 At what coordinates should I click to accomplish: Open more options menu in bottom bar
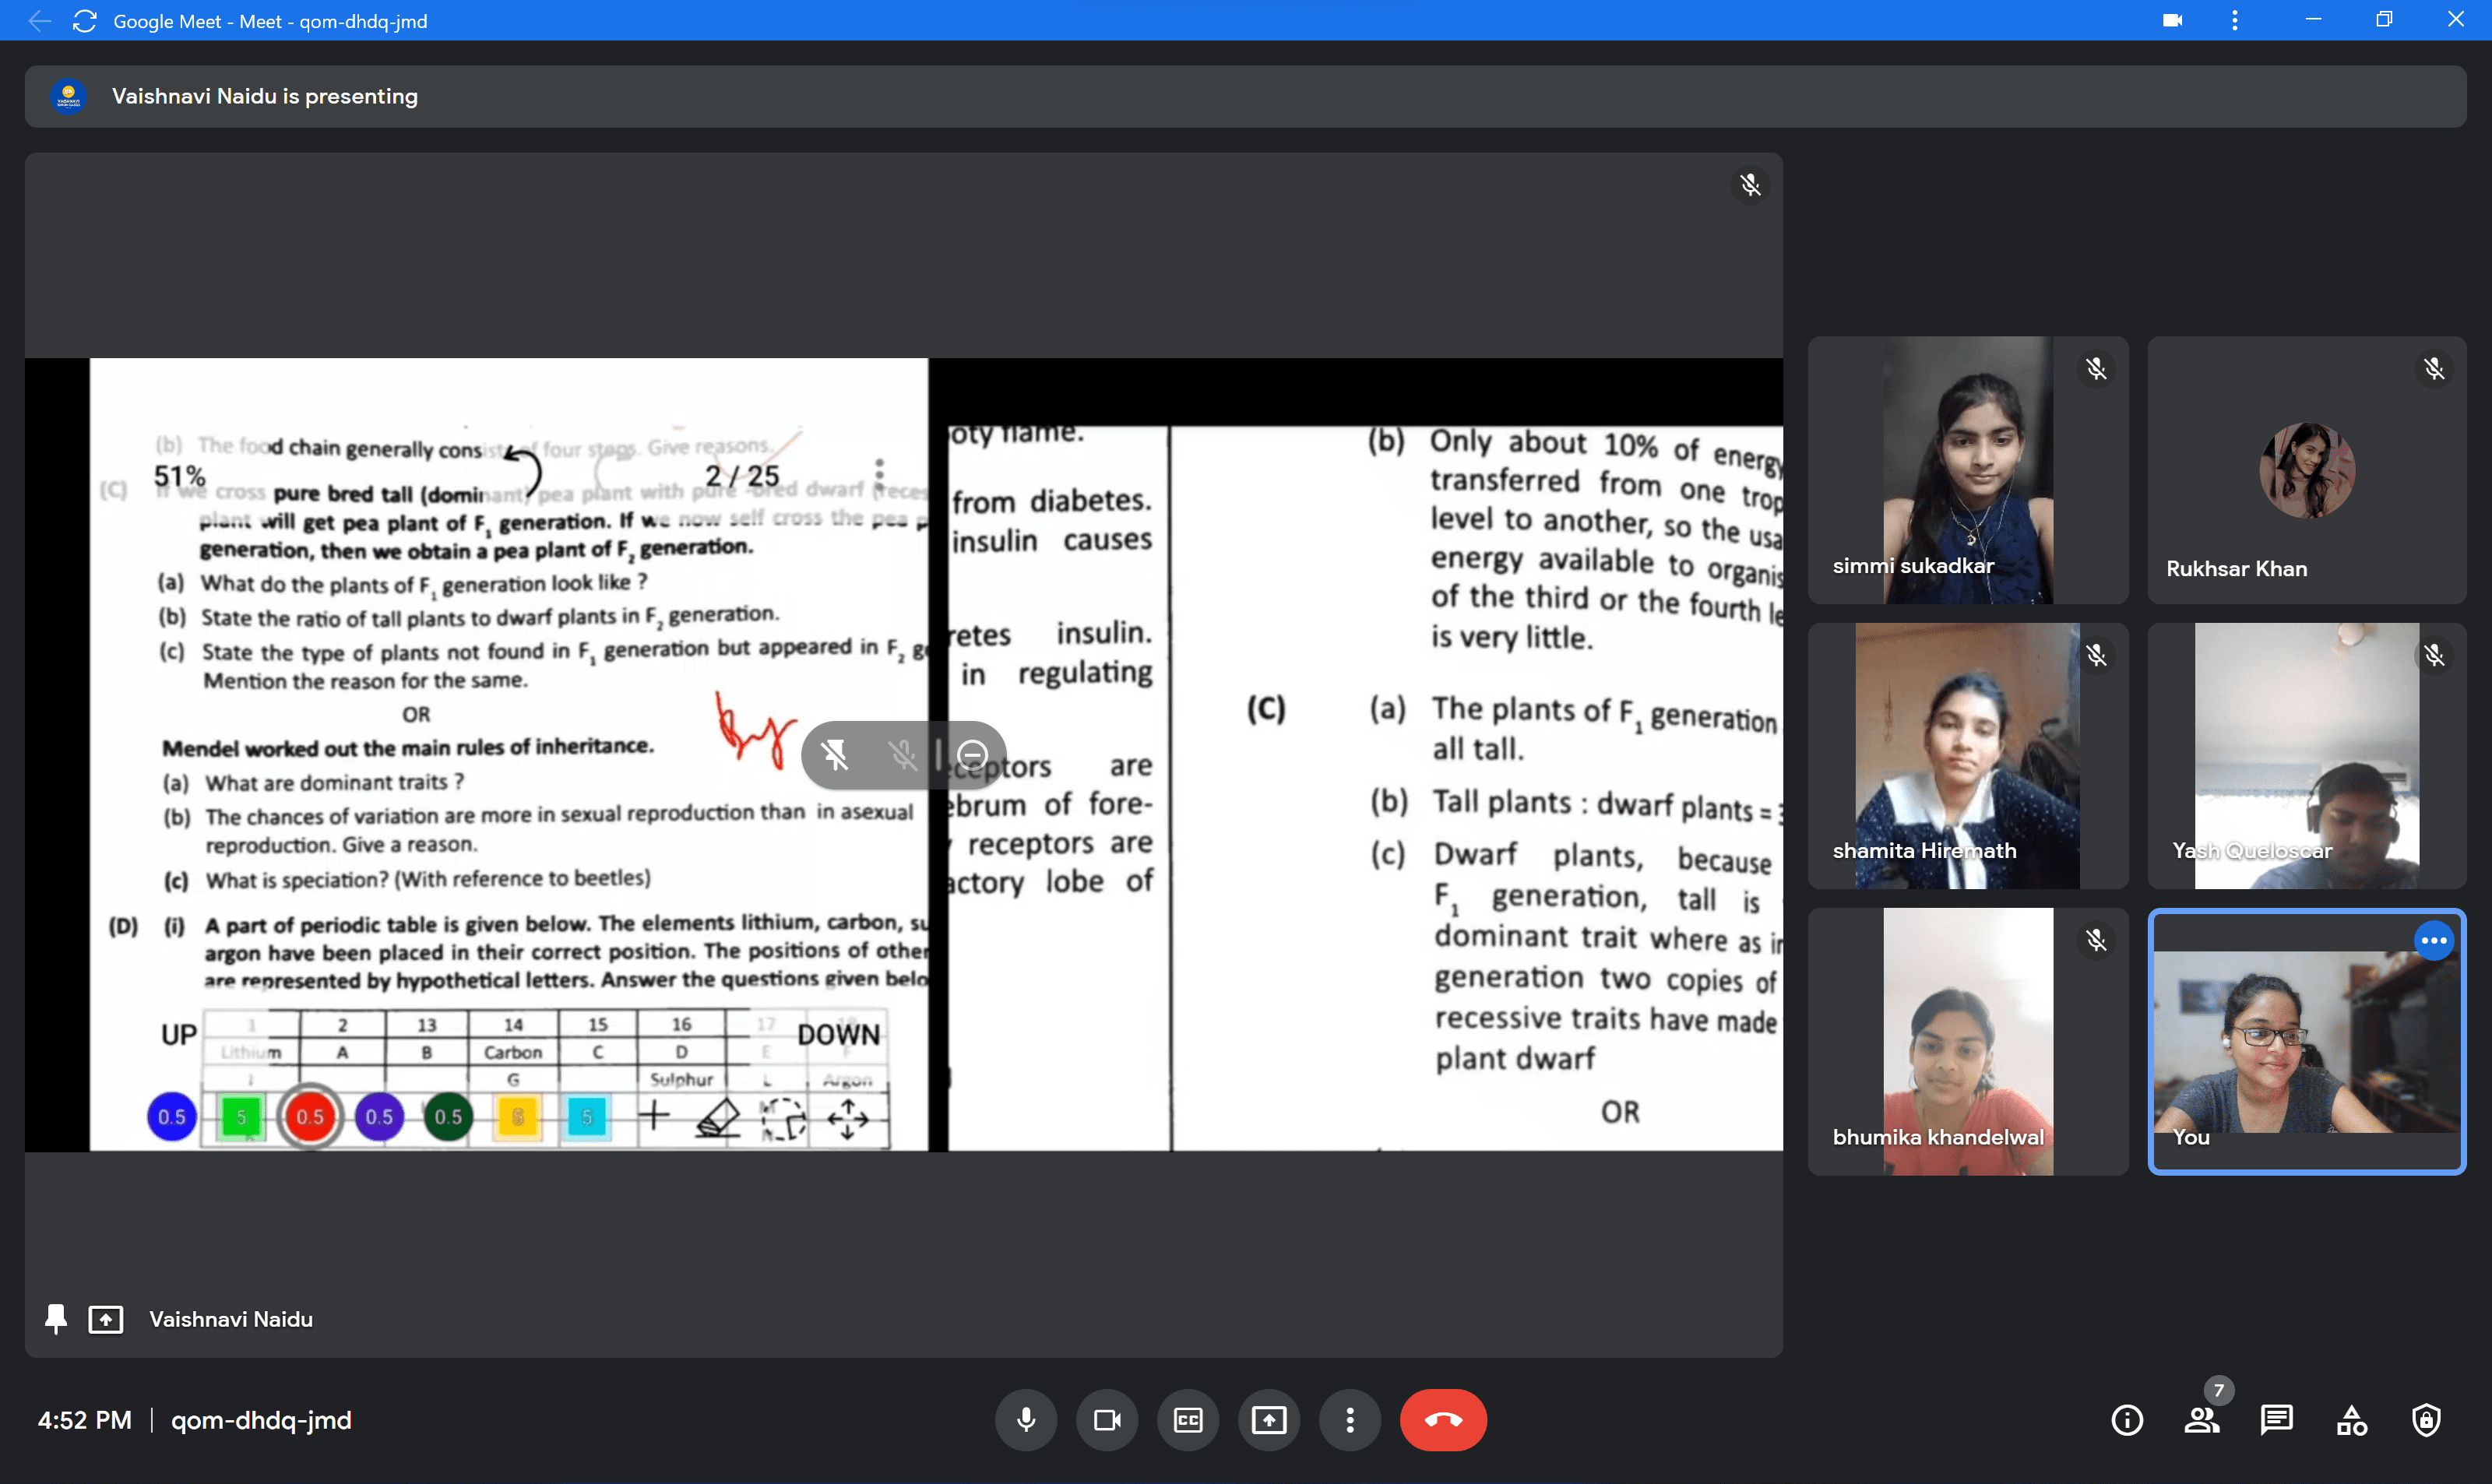coord(1349,1420)
